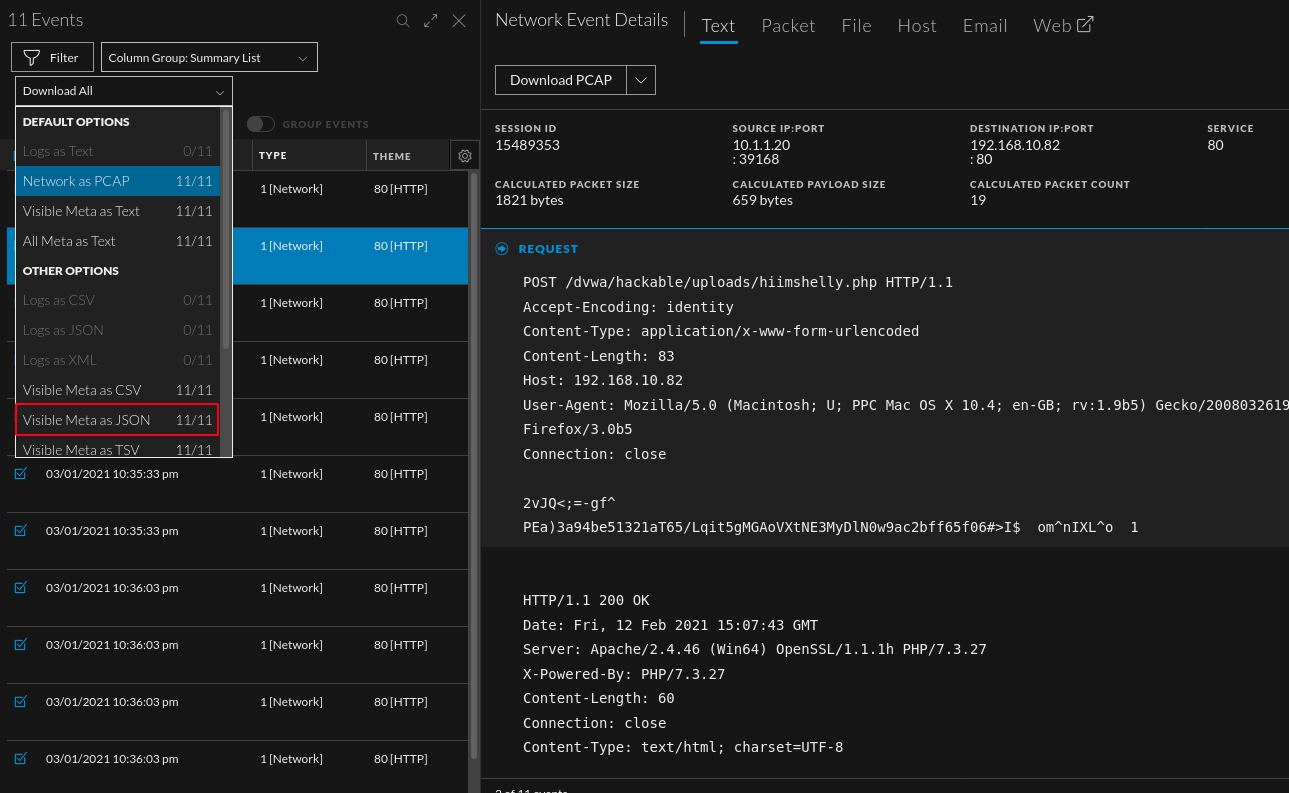Screen dimensions: 1289x793
Task: Click the search magnifier icon in events panel
Action: click(403, 21)
